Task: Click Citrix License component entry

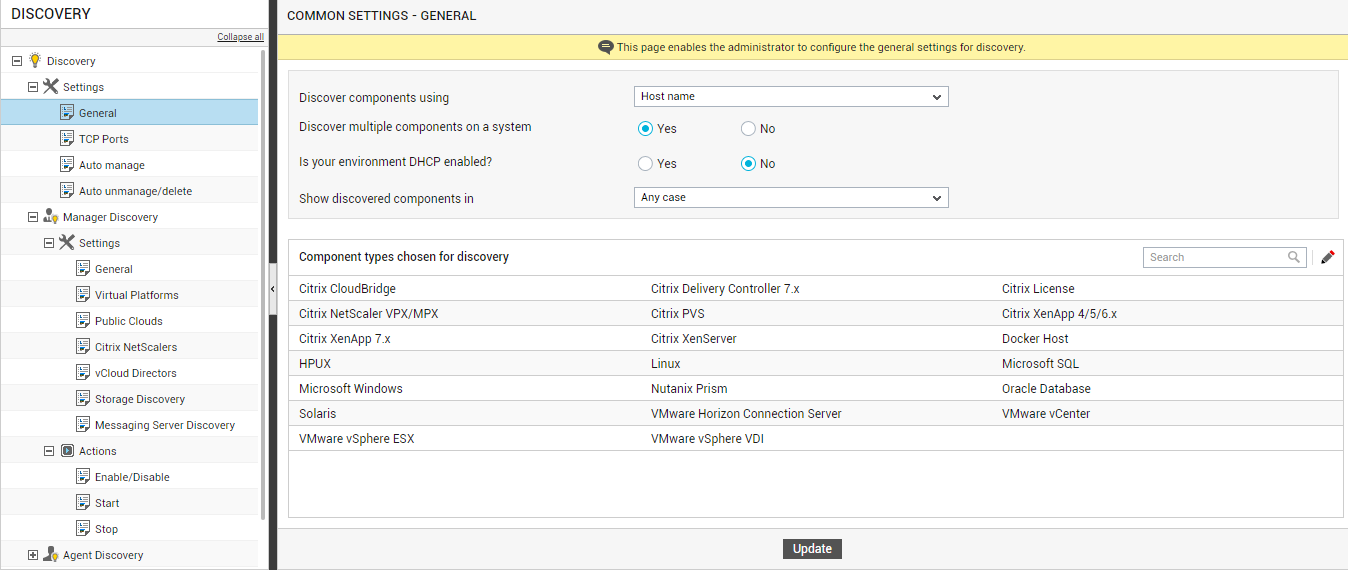Action: click(1038, 289)
